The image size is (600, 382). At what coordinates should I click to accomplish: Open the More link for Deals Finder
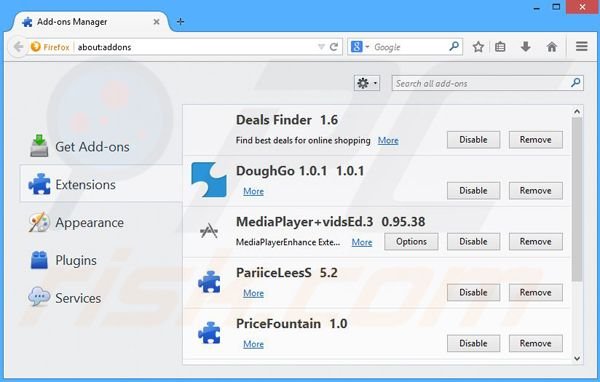388,140
